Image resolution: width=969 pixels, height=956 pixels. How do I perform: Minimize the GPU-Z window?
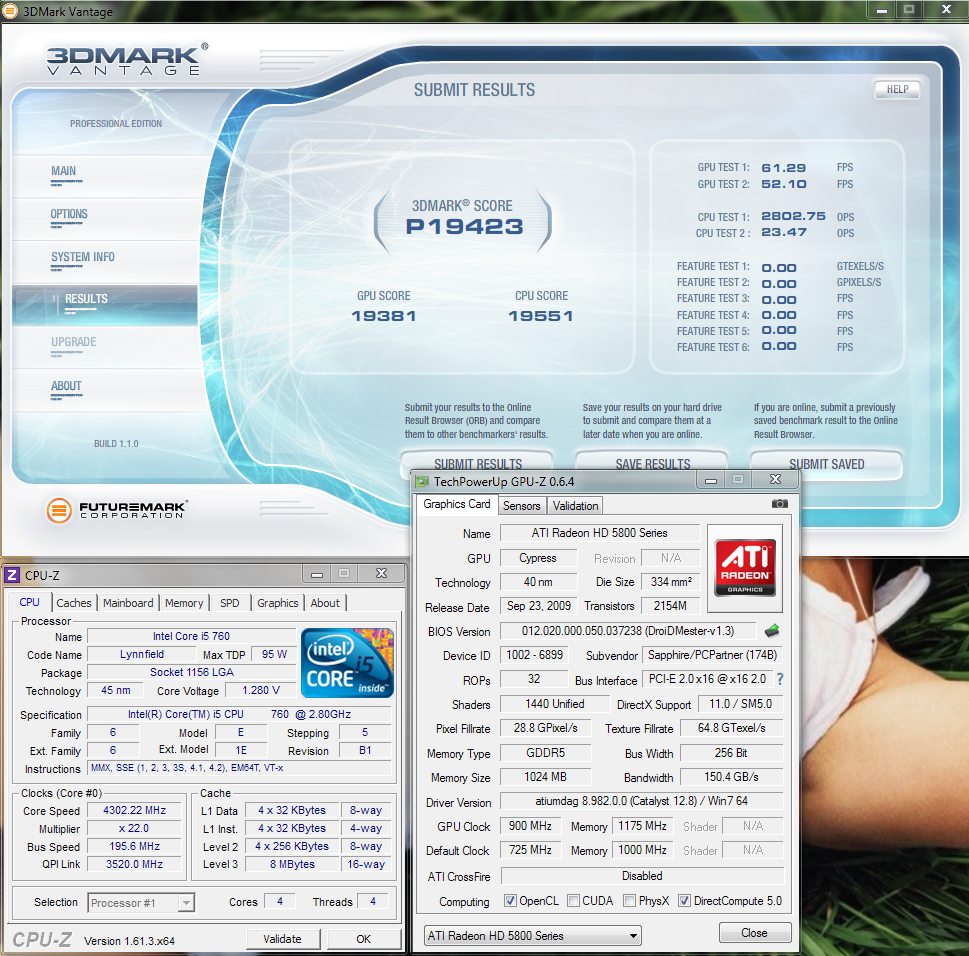point(711,480)
